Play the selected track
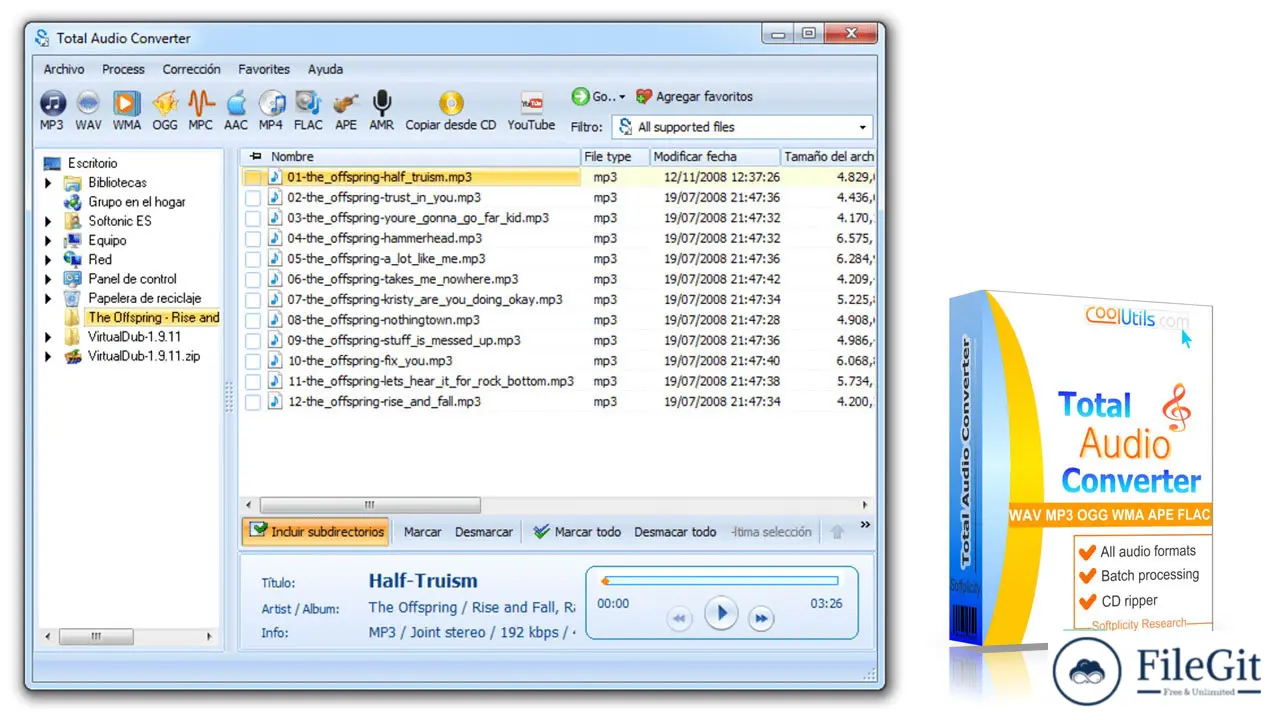 coord(720,612)
